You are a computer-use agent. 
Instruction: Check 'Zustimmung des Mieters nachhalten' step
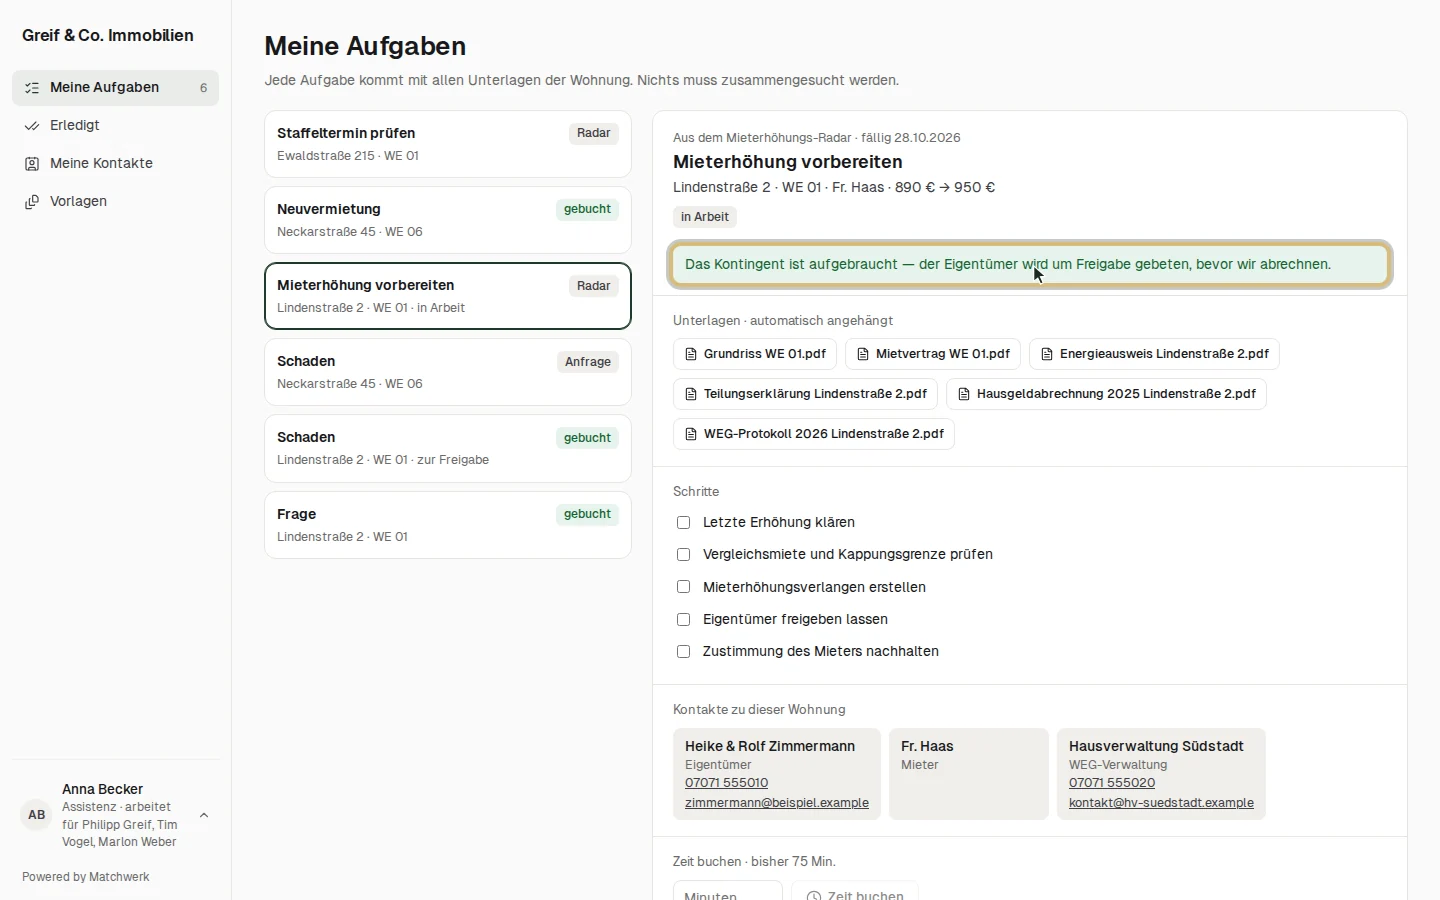click(x=684, y=652)
